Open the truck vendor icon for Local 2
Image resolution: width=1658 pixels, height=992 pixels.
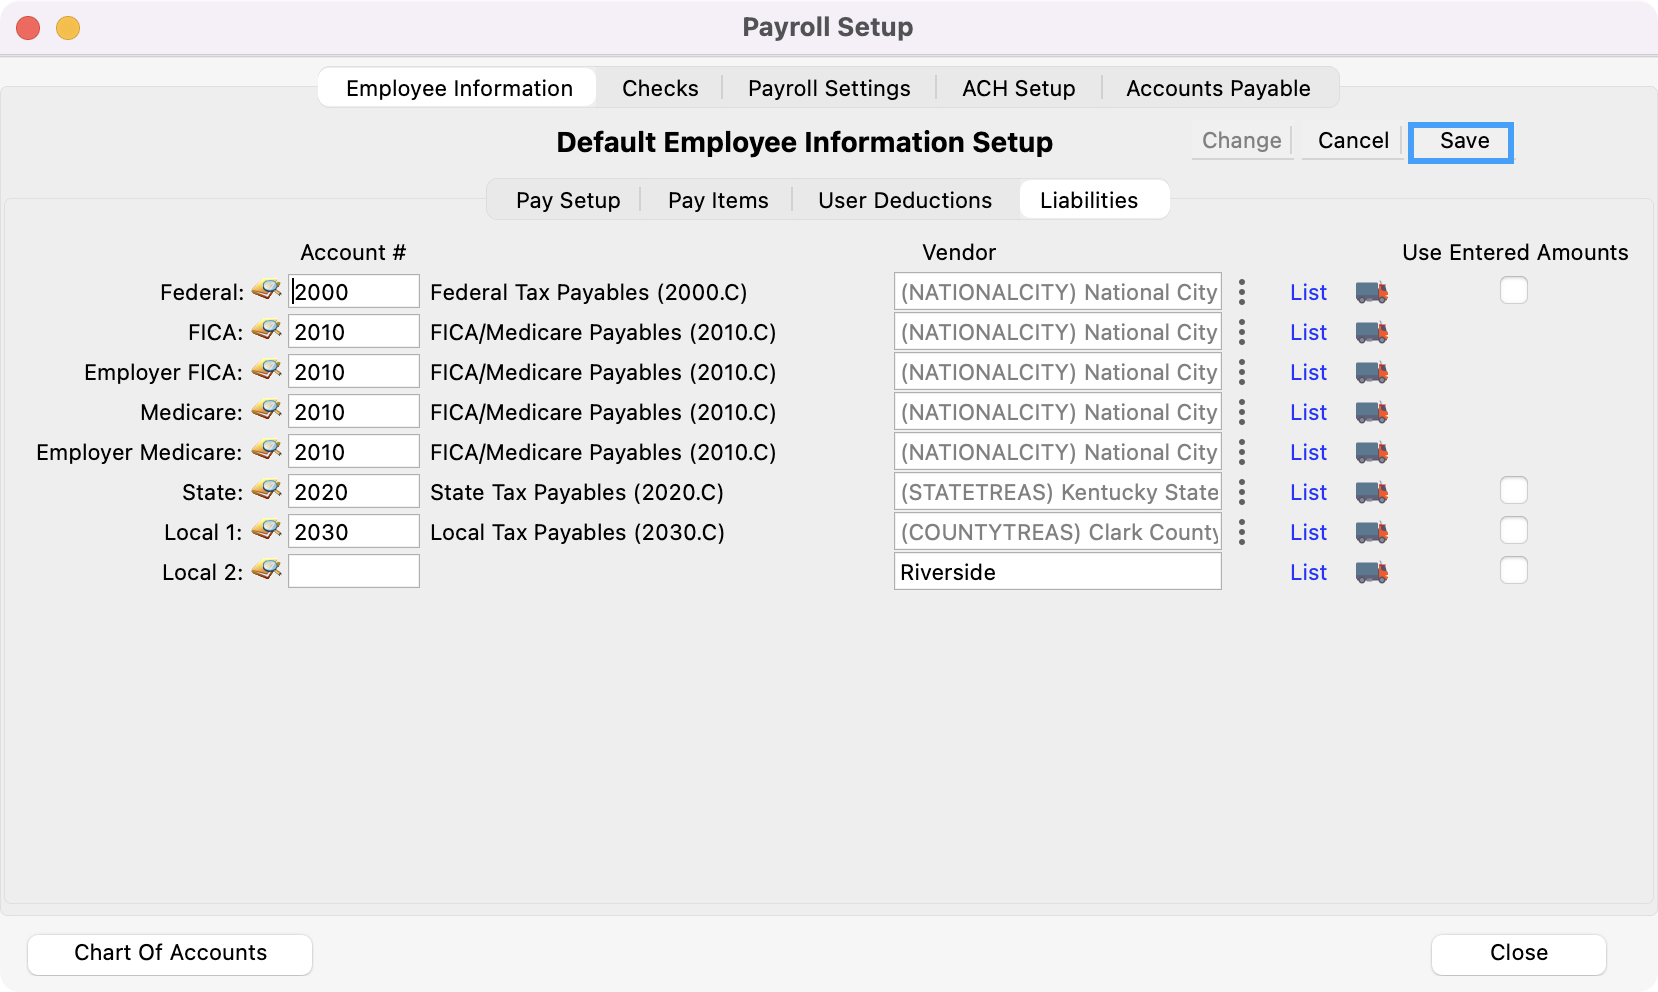1371,572
